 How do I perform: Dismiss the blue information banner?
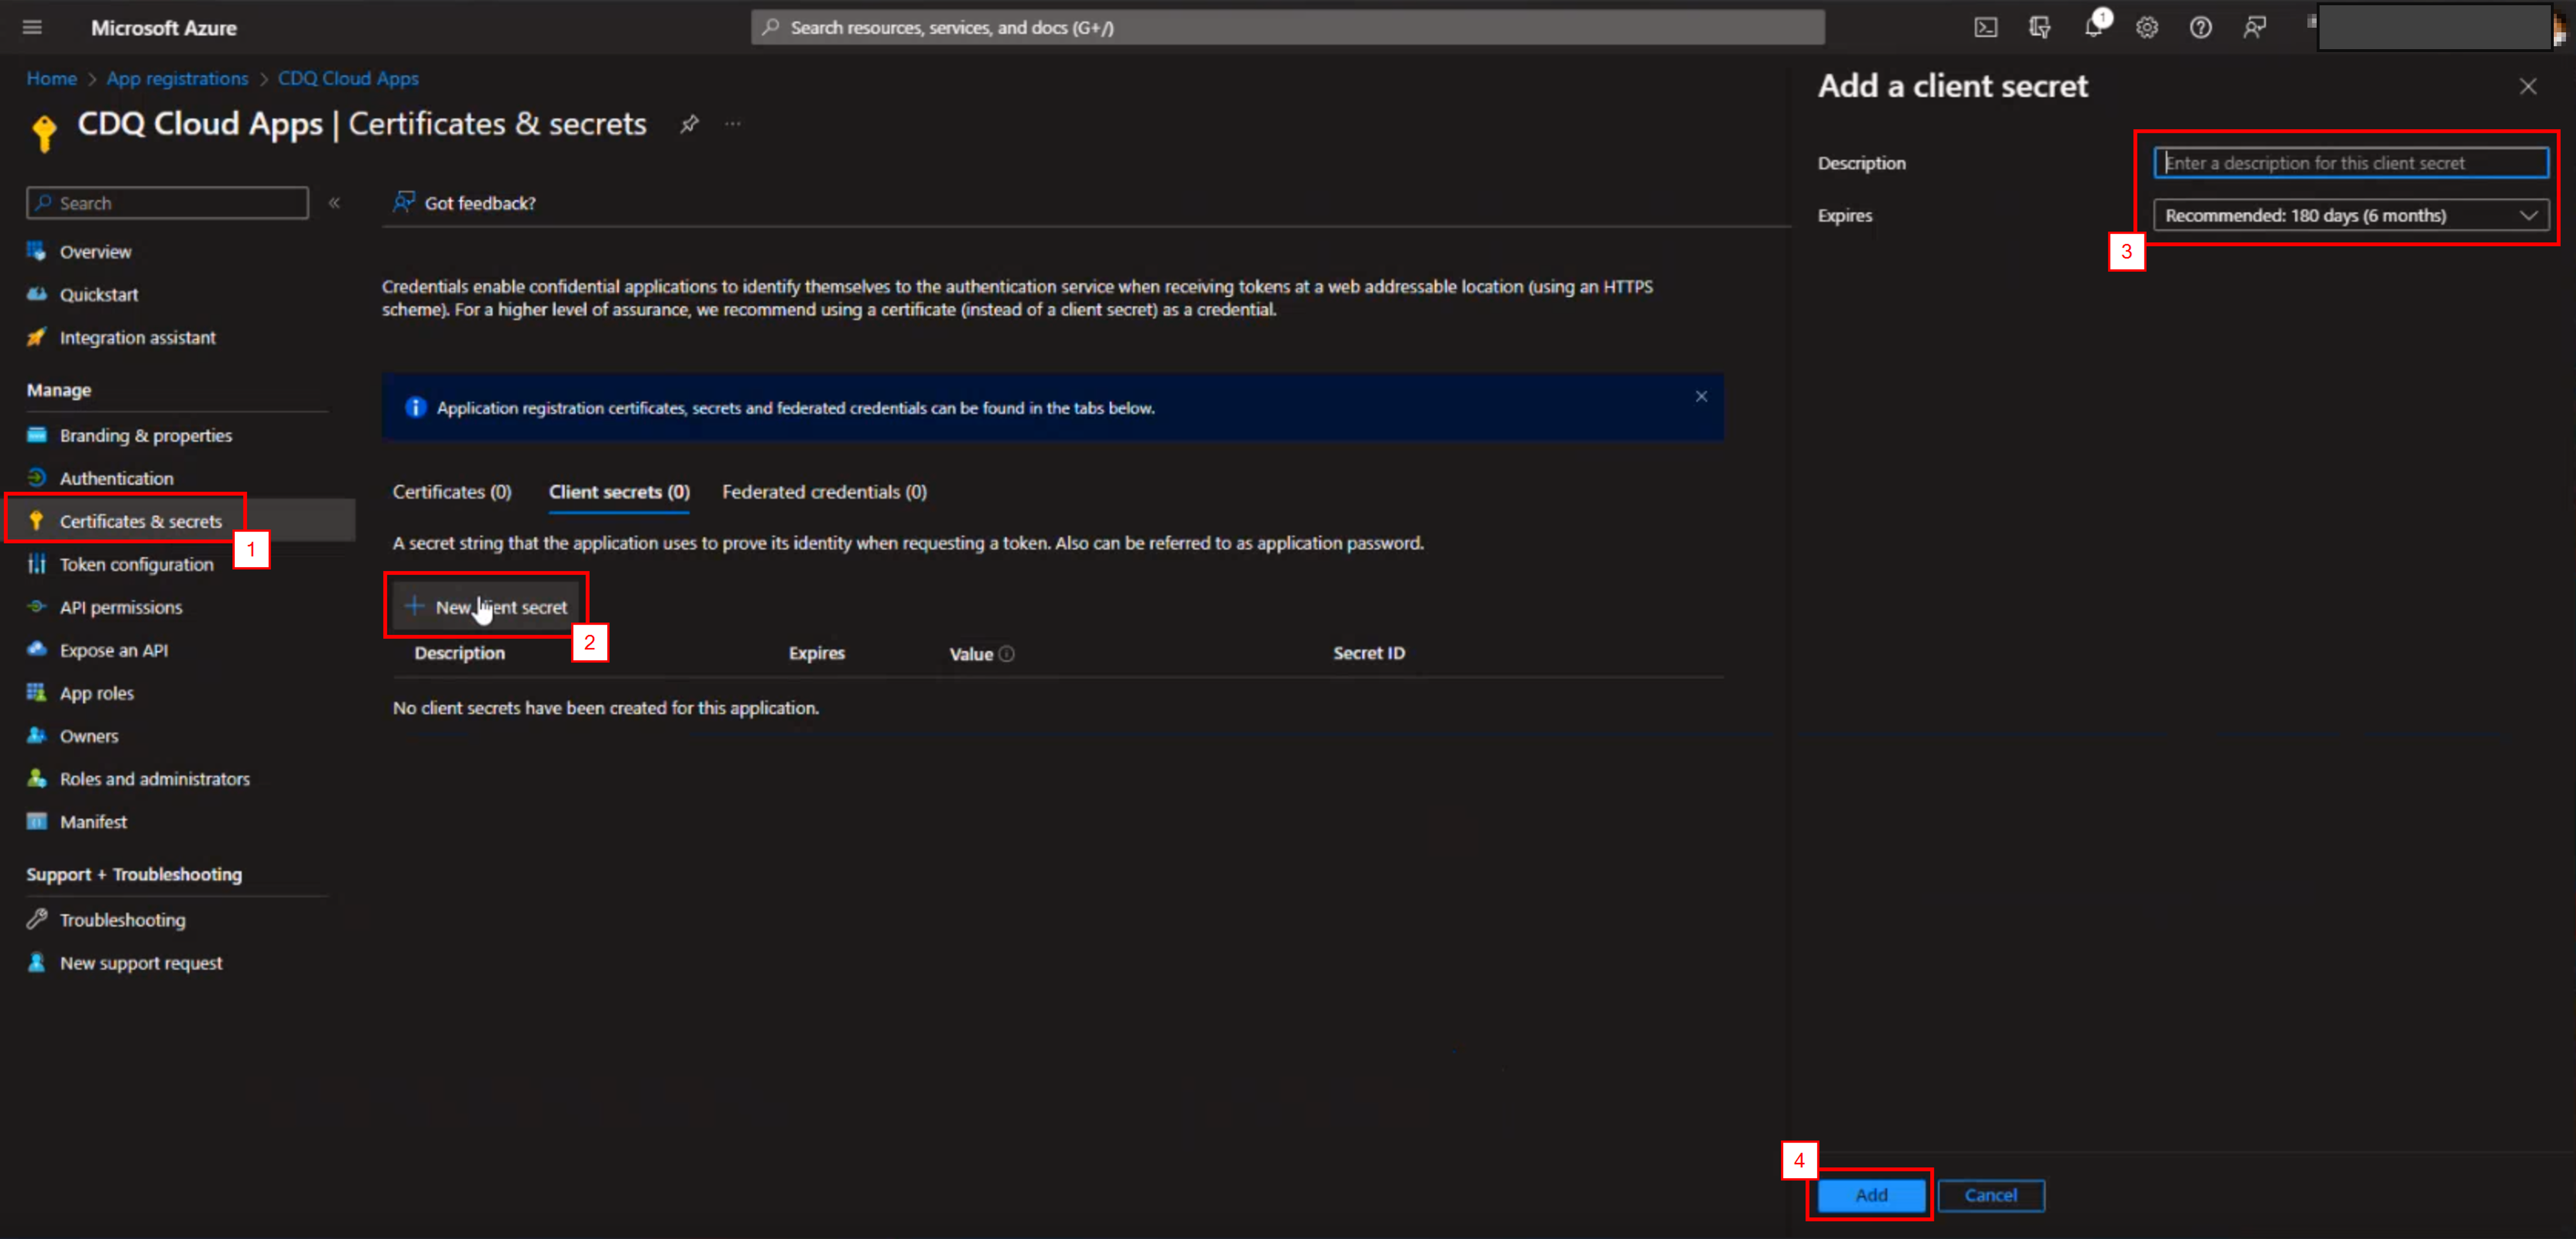click(1700, 396)
